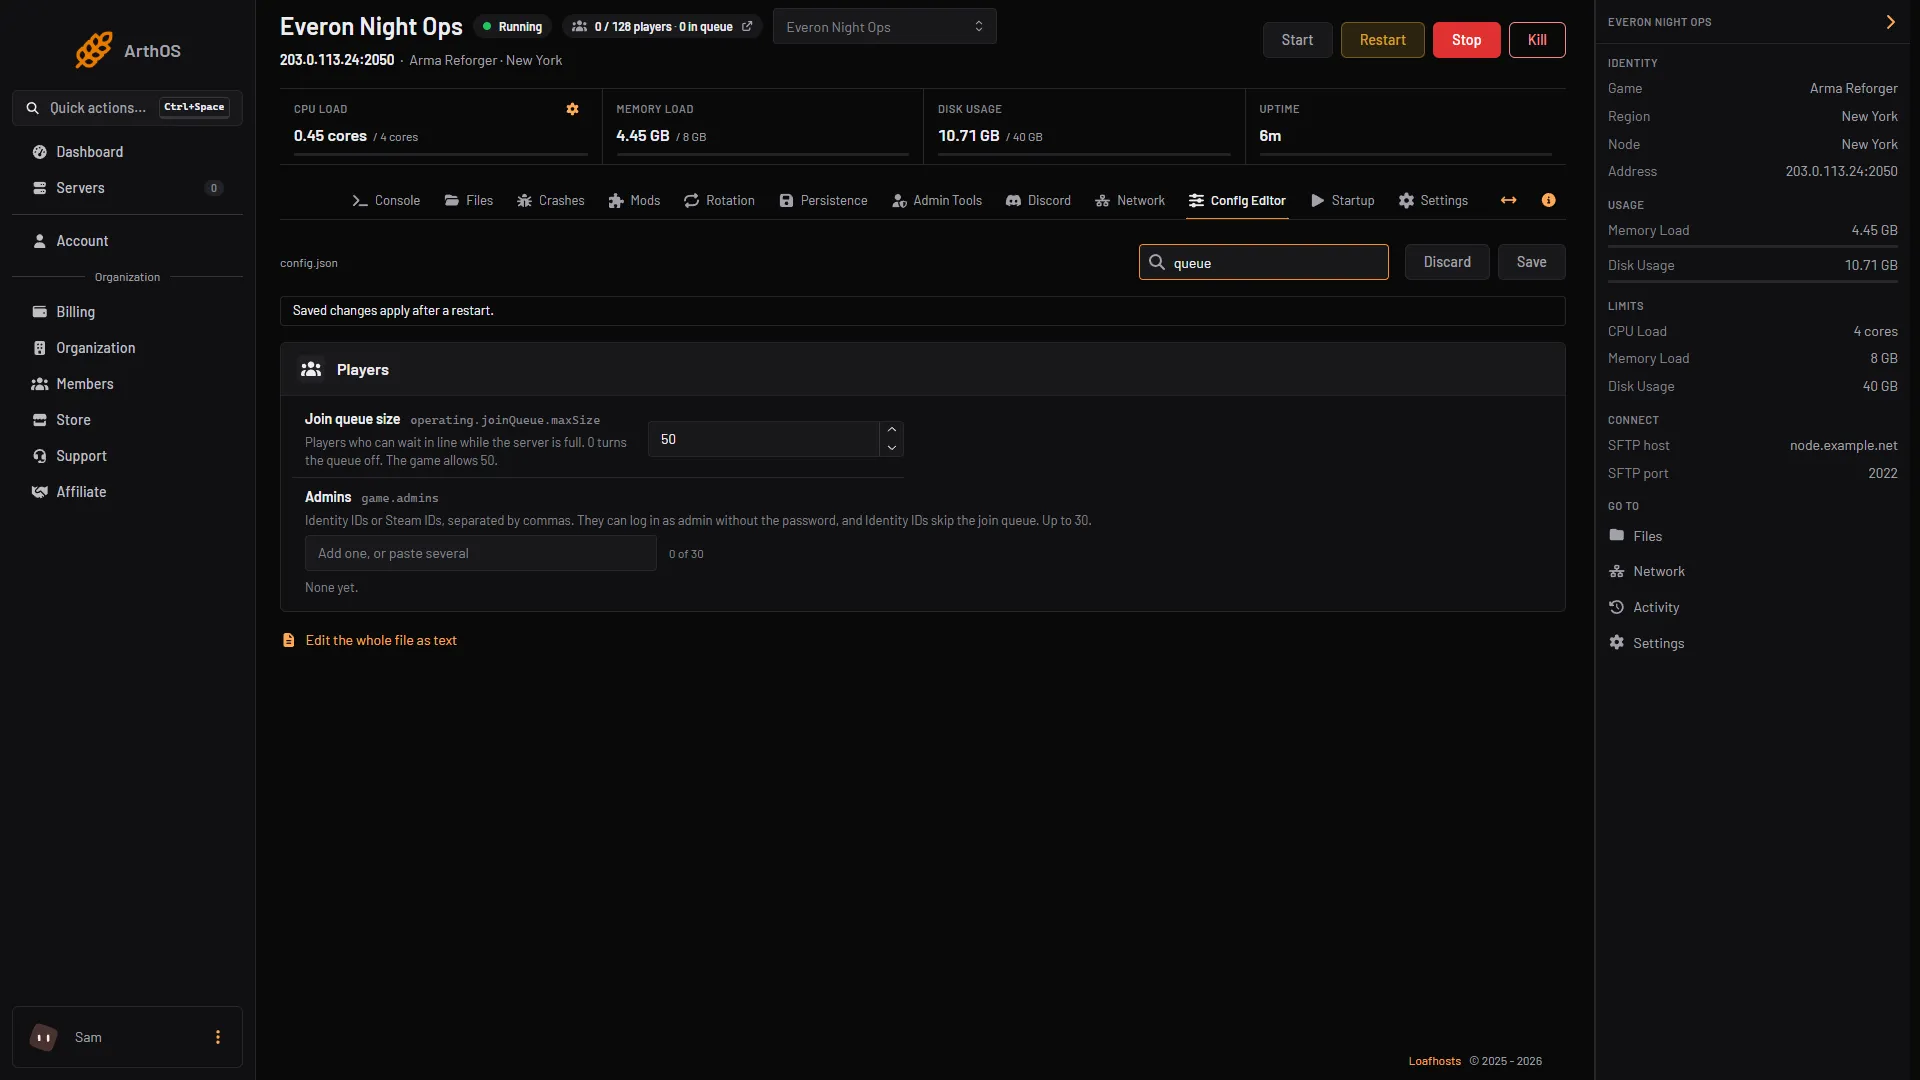This screenshot has height=1080, width=1920.
Task: Open CPU load gear settings icon
Action: coord(573,109)
